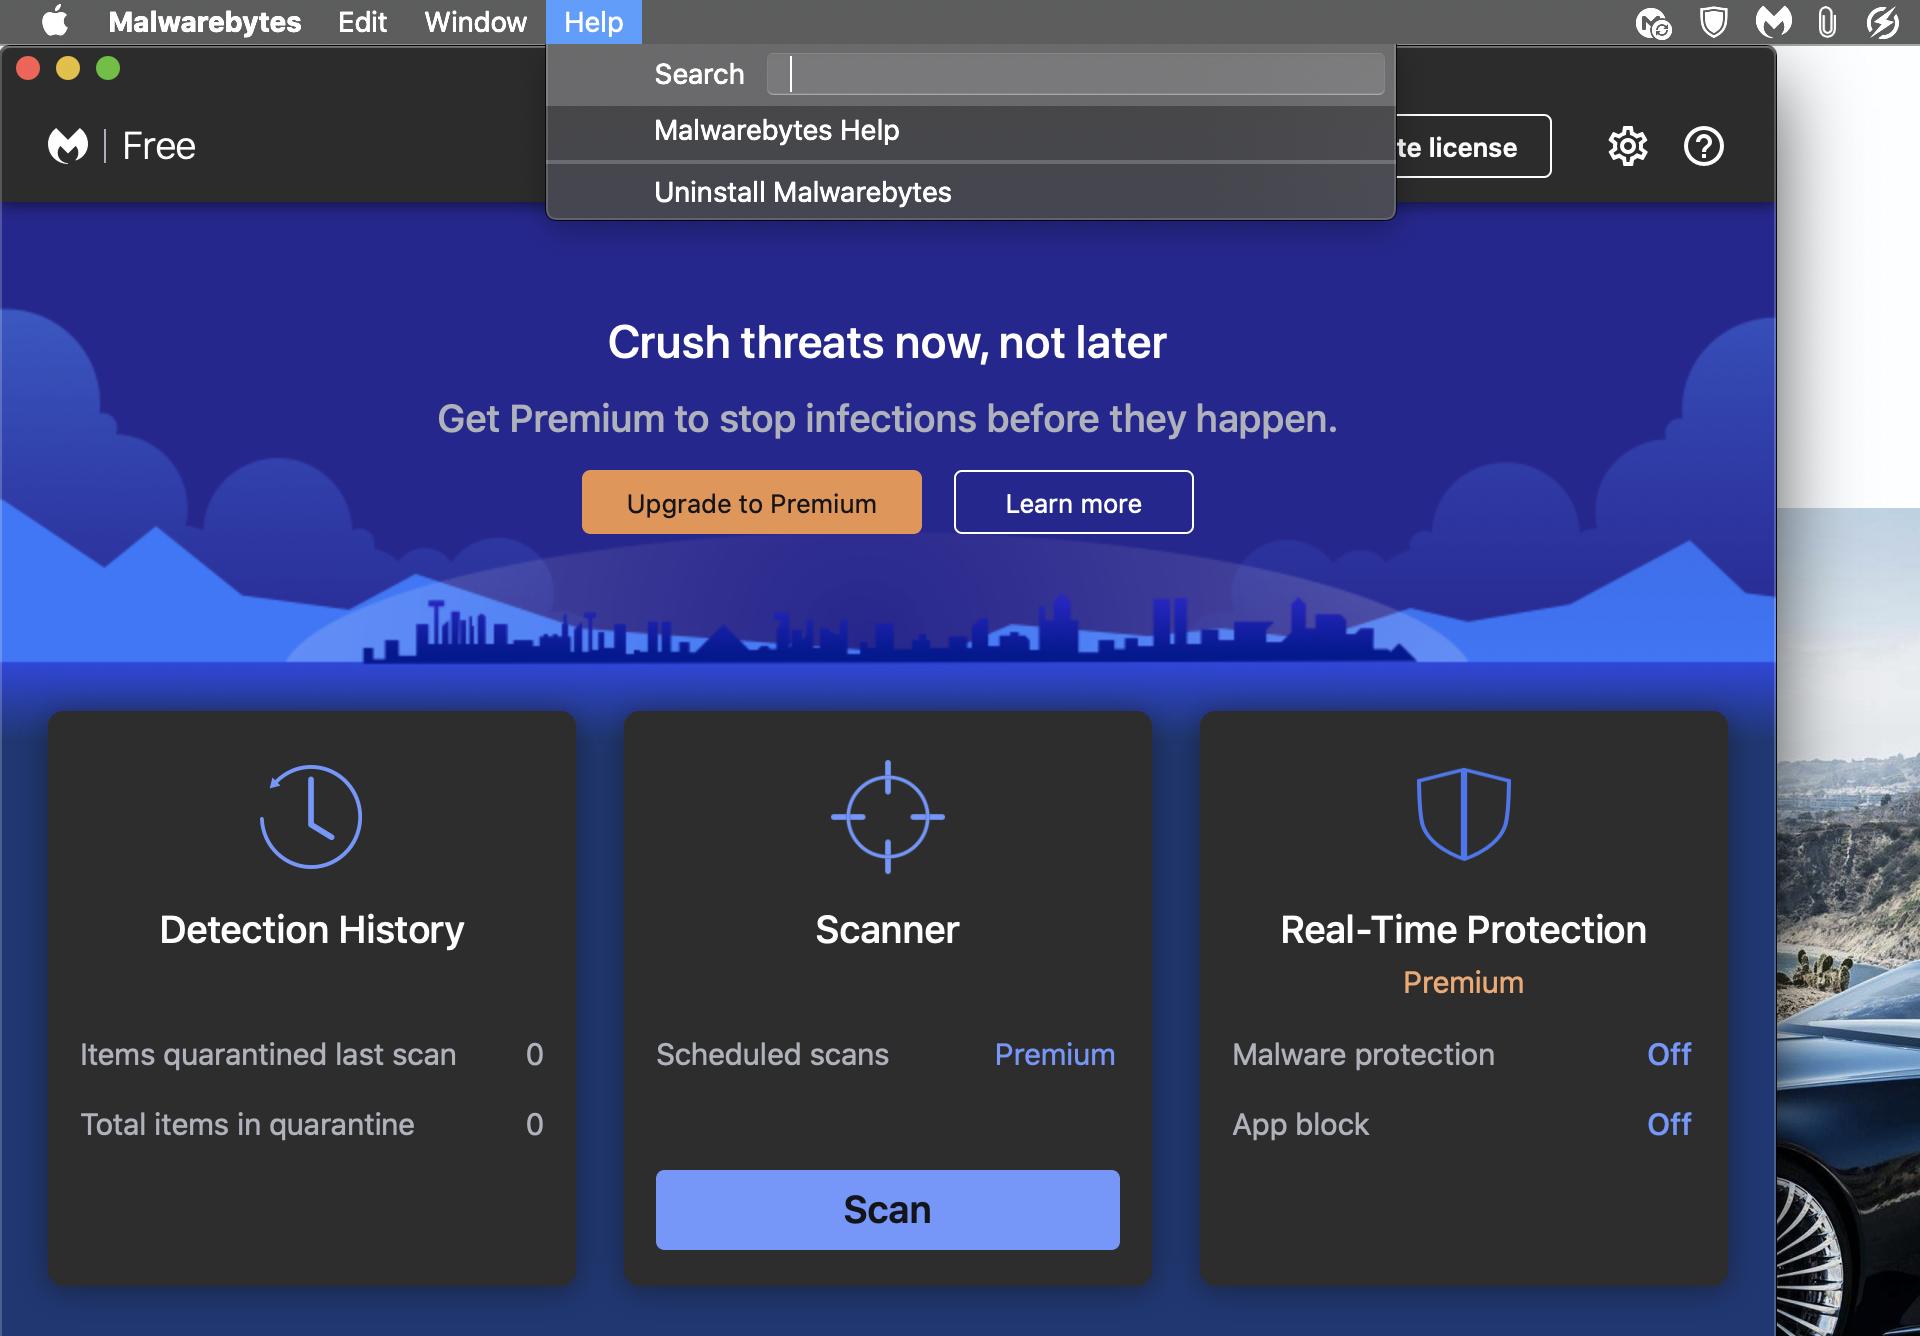Click the Scheduled scans label
Image resolution: width=1920 pixels, height=1336 pixels.
(772, 1054)
